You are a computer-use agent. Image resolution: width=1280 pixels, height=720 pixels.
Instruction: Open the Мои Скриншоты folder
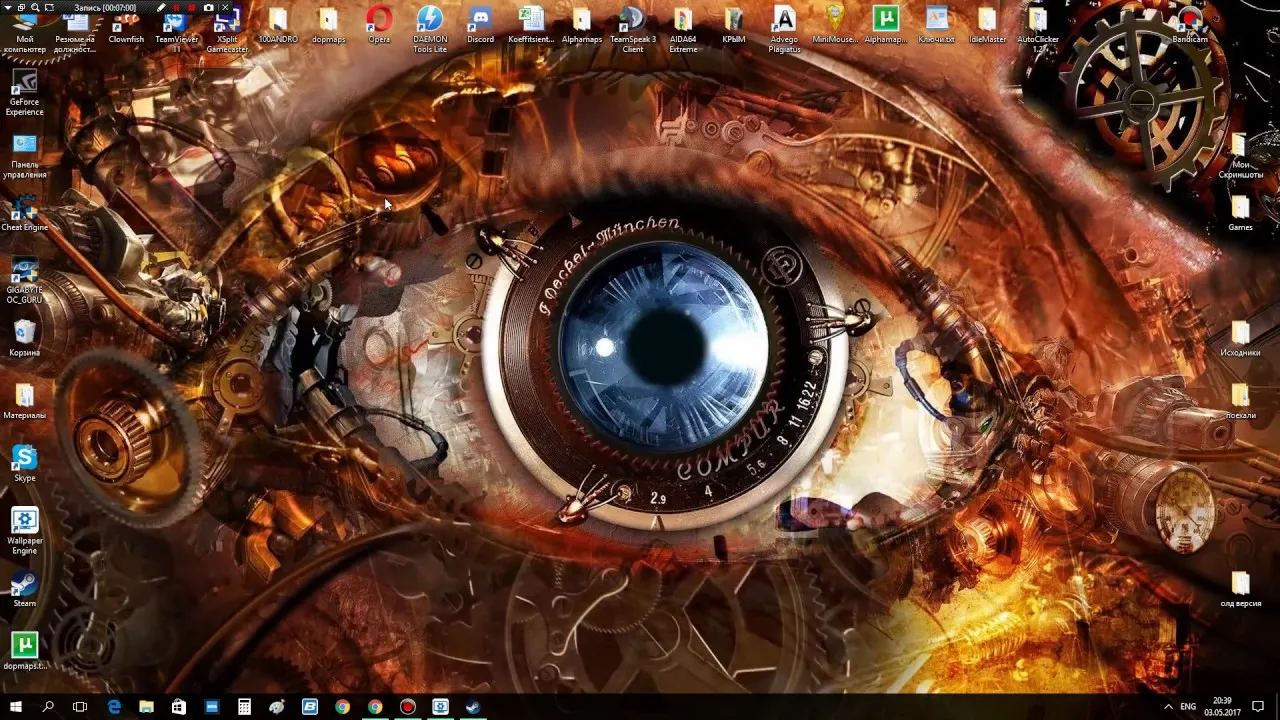pyautogui.click(x=1240, y=156)
